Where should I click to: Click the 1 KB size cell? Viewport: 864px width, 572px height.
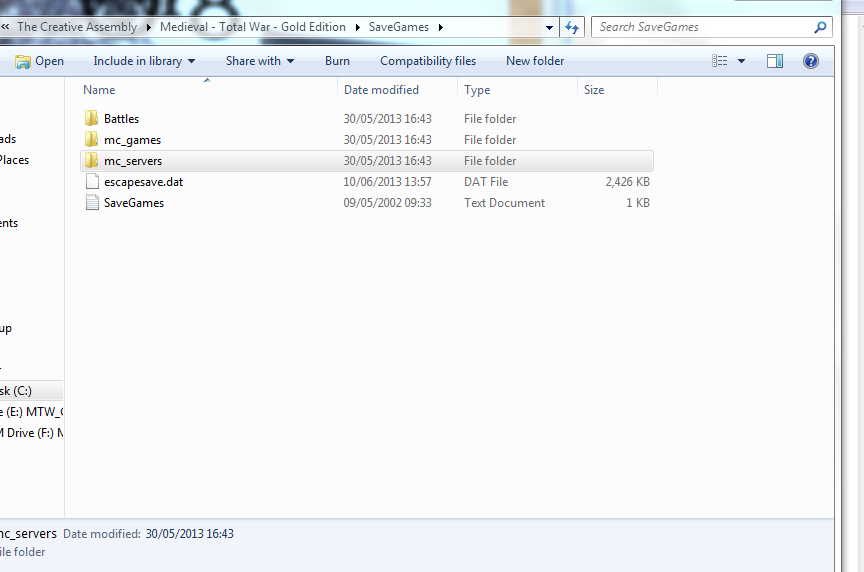[x=638, y=203]
